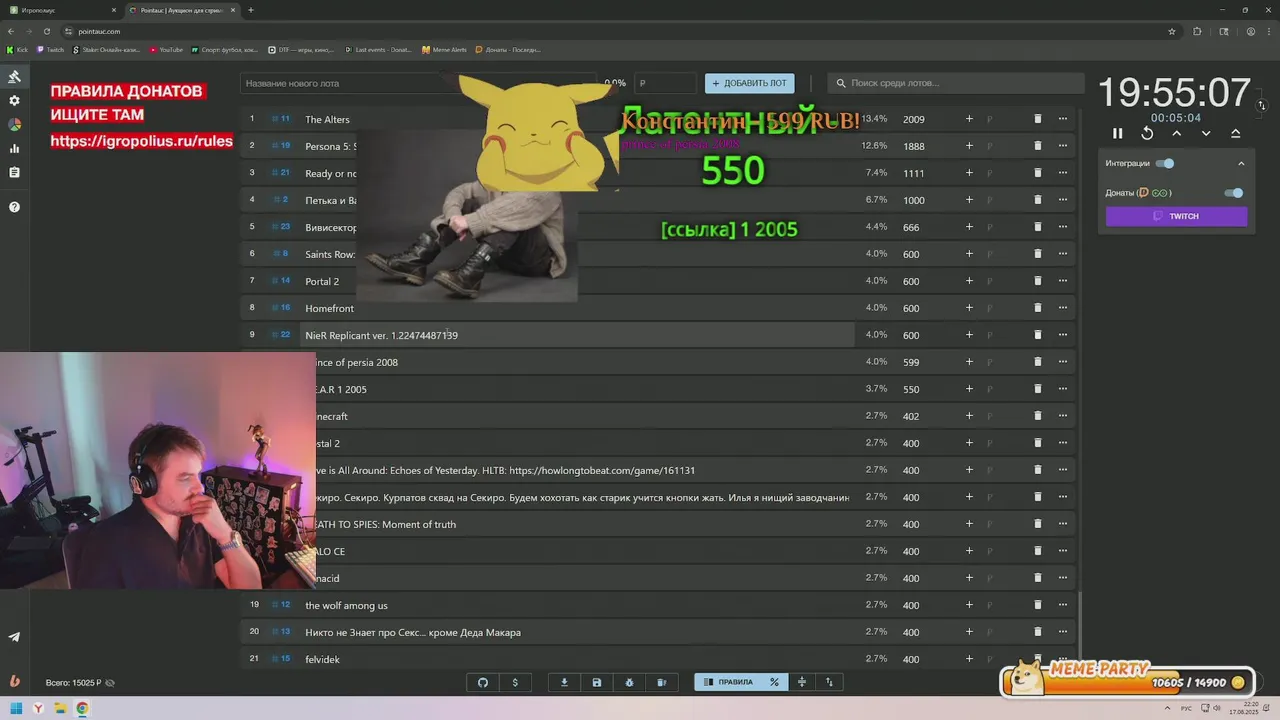Open the colorful wheel icon in sidebar
The image size is (1280, 720).
tap(14, 125)
